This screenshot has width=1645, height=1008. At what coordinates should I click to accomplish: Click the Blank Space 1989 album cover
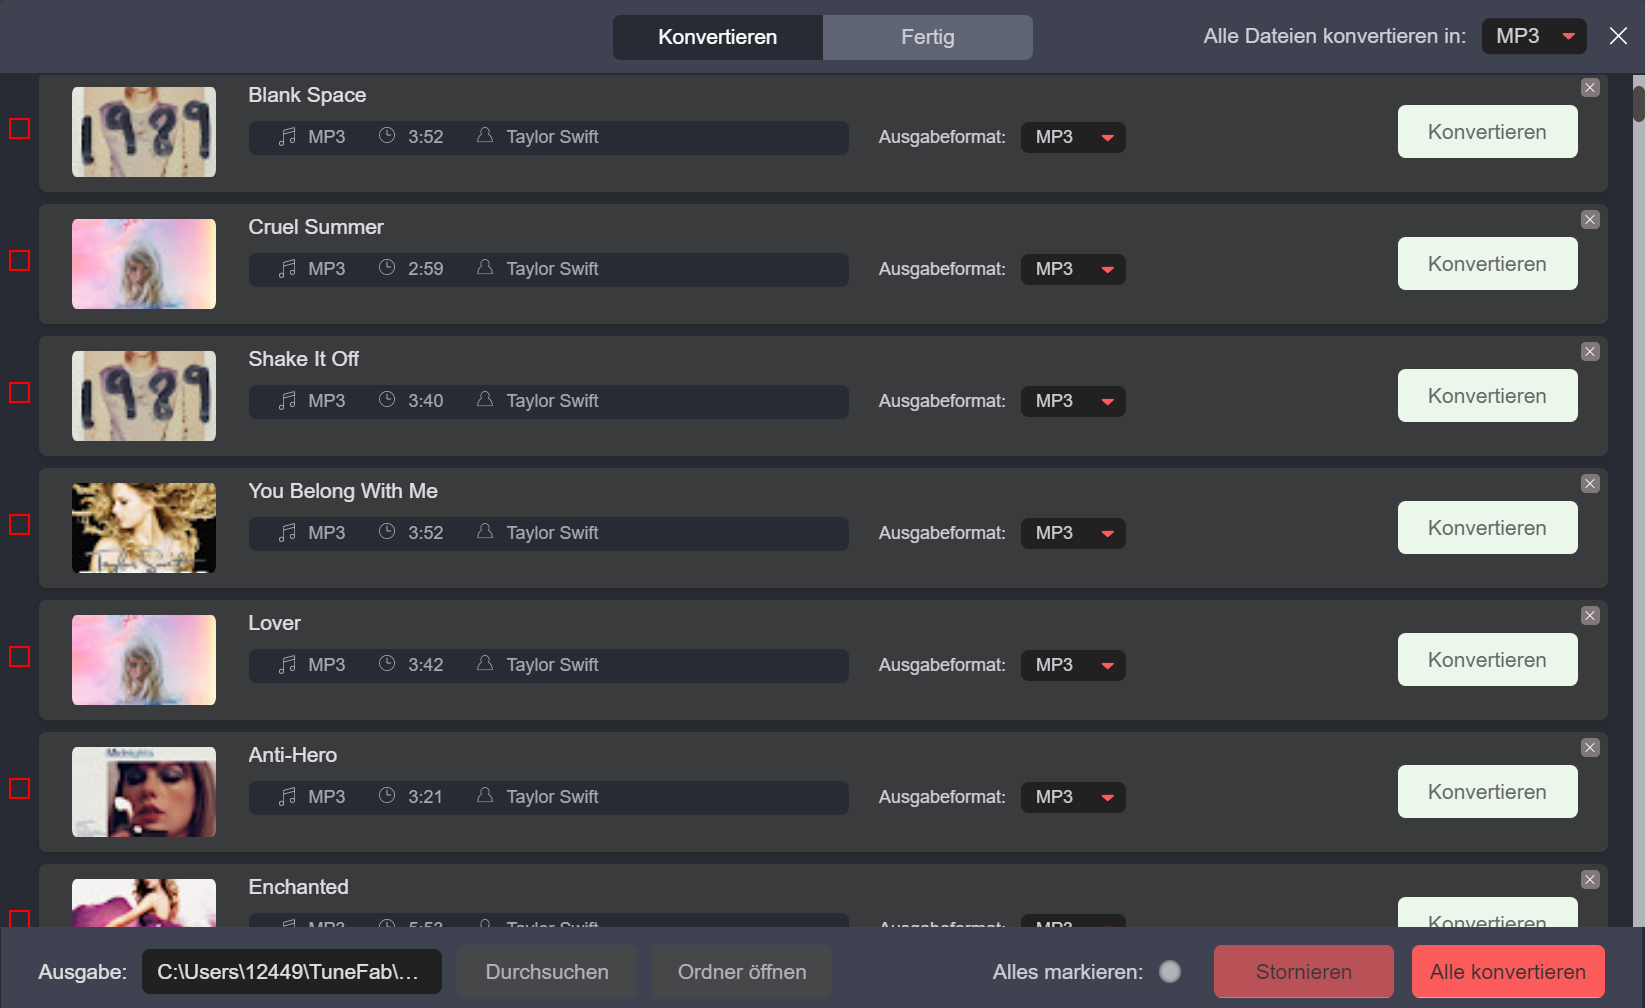click(144, 132)
